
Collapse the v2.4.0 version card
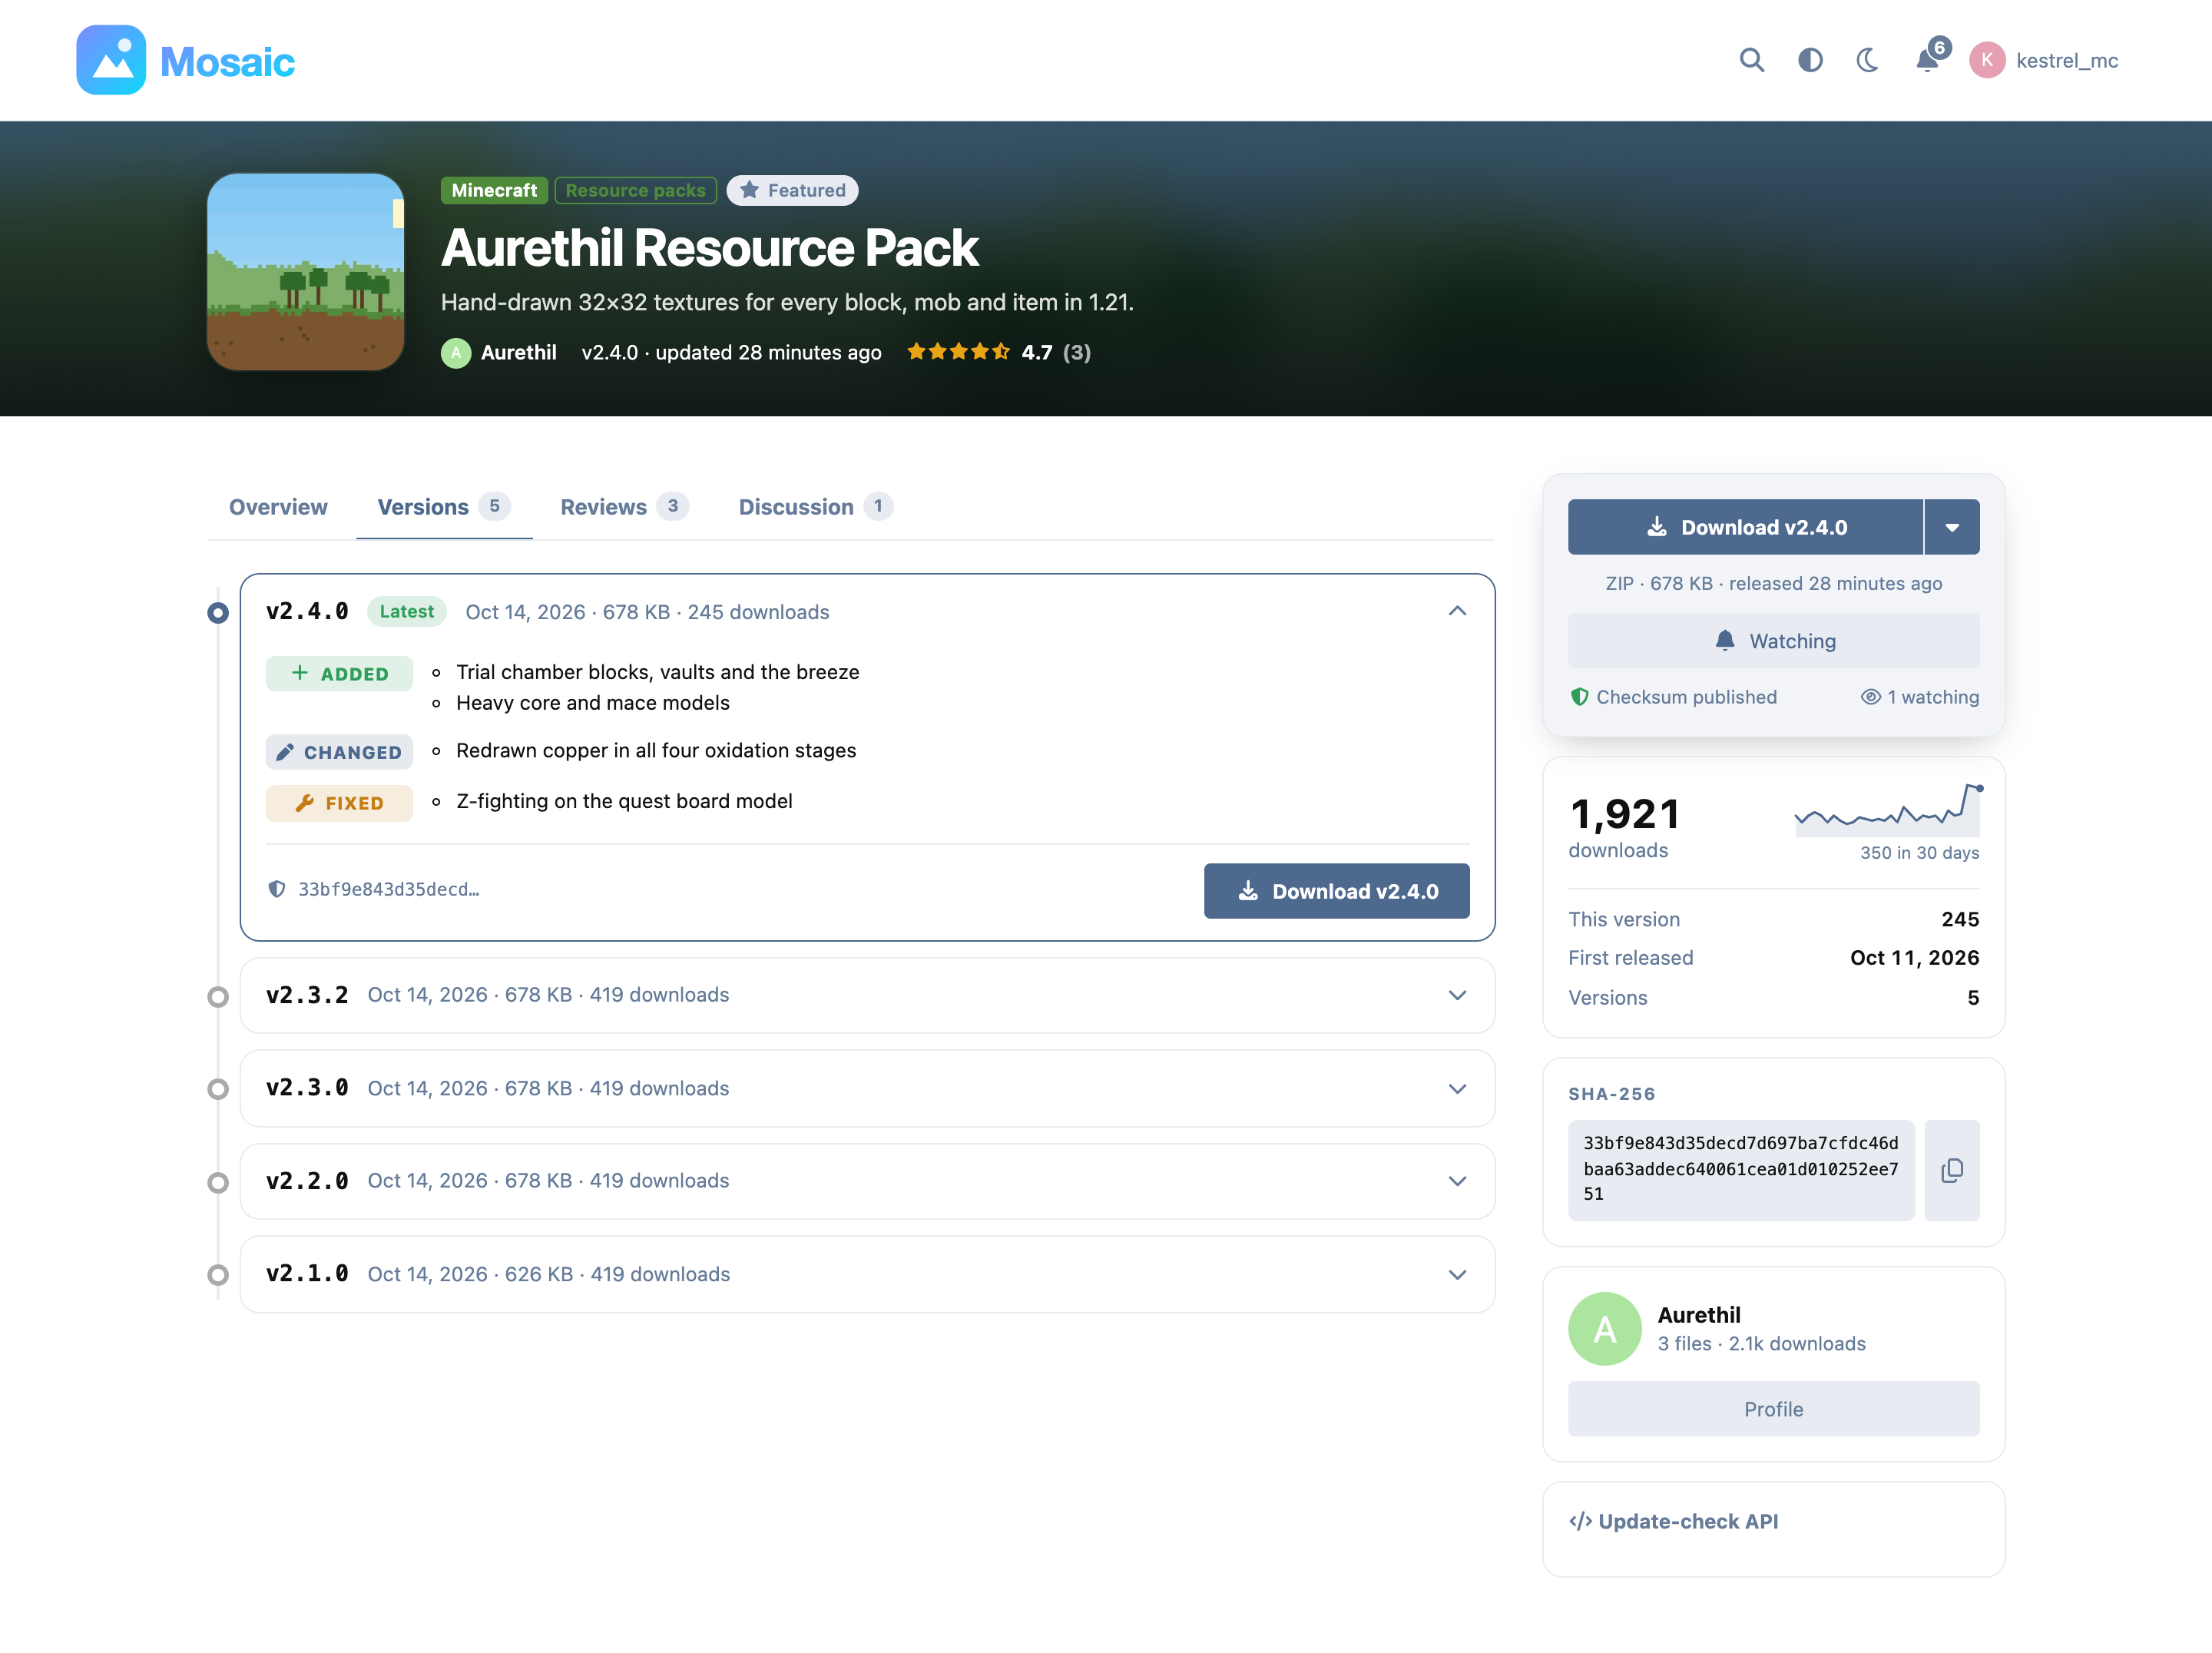point(1457,611)
